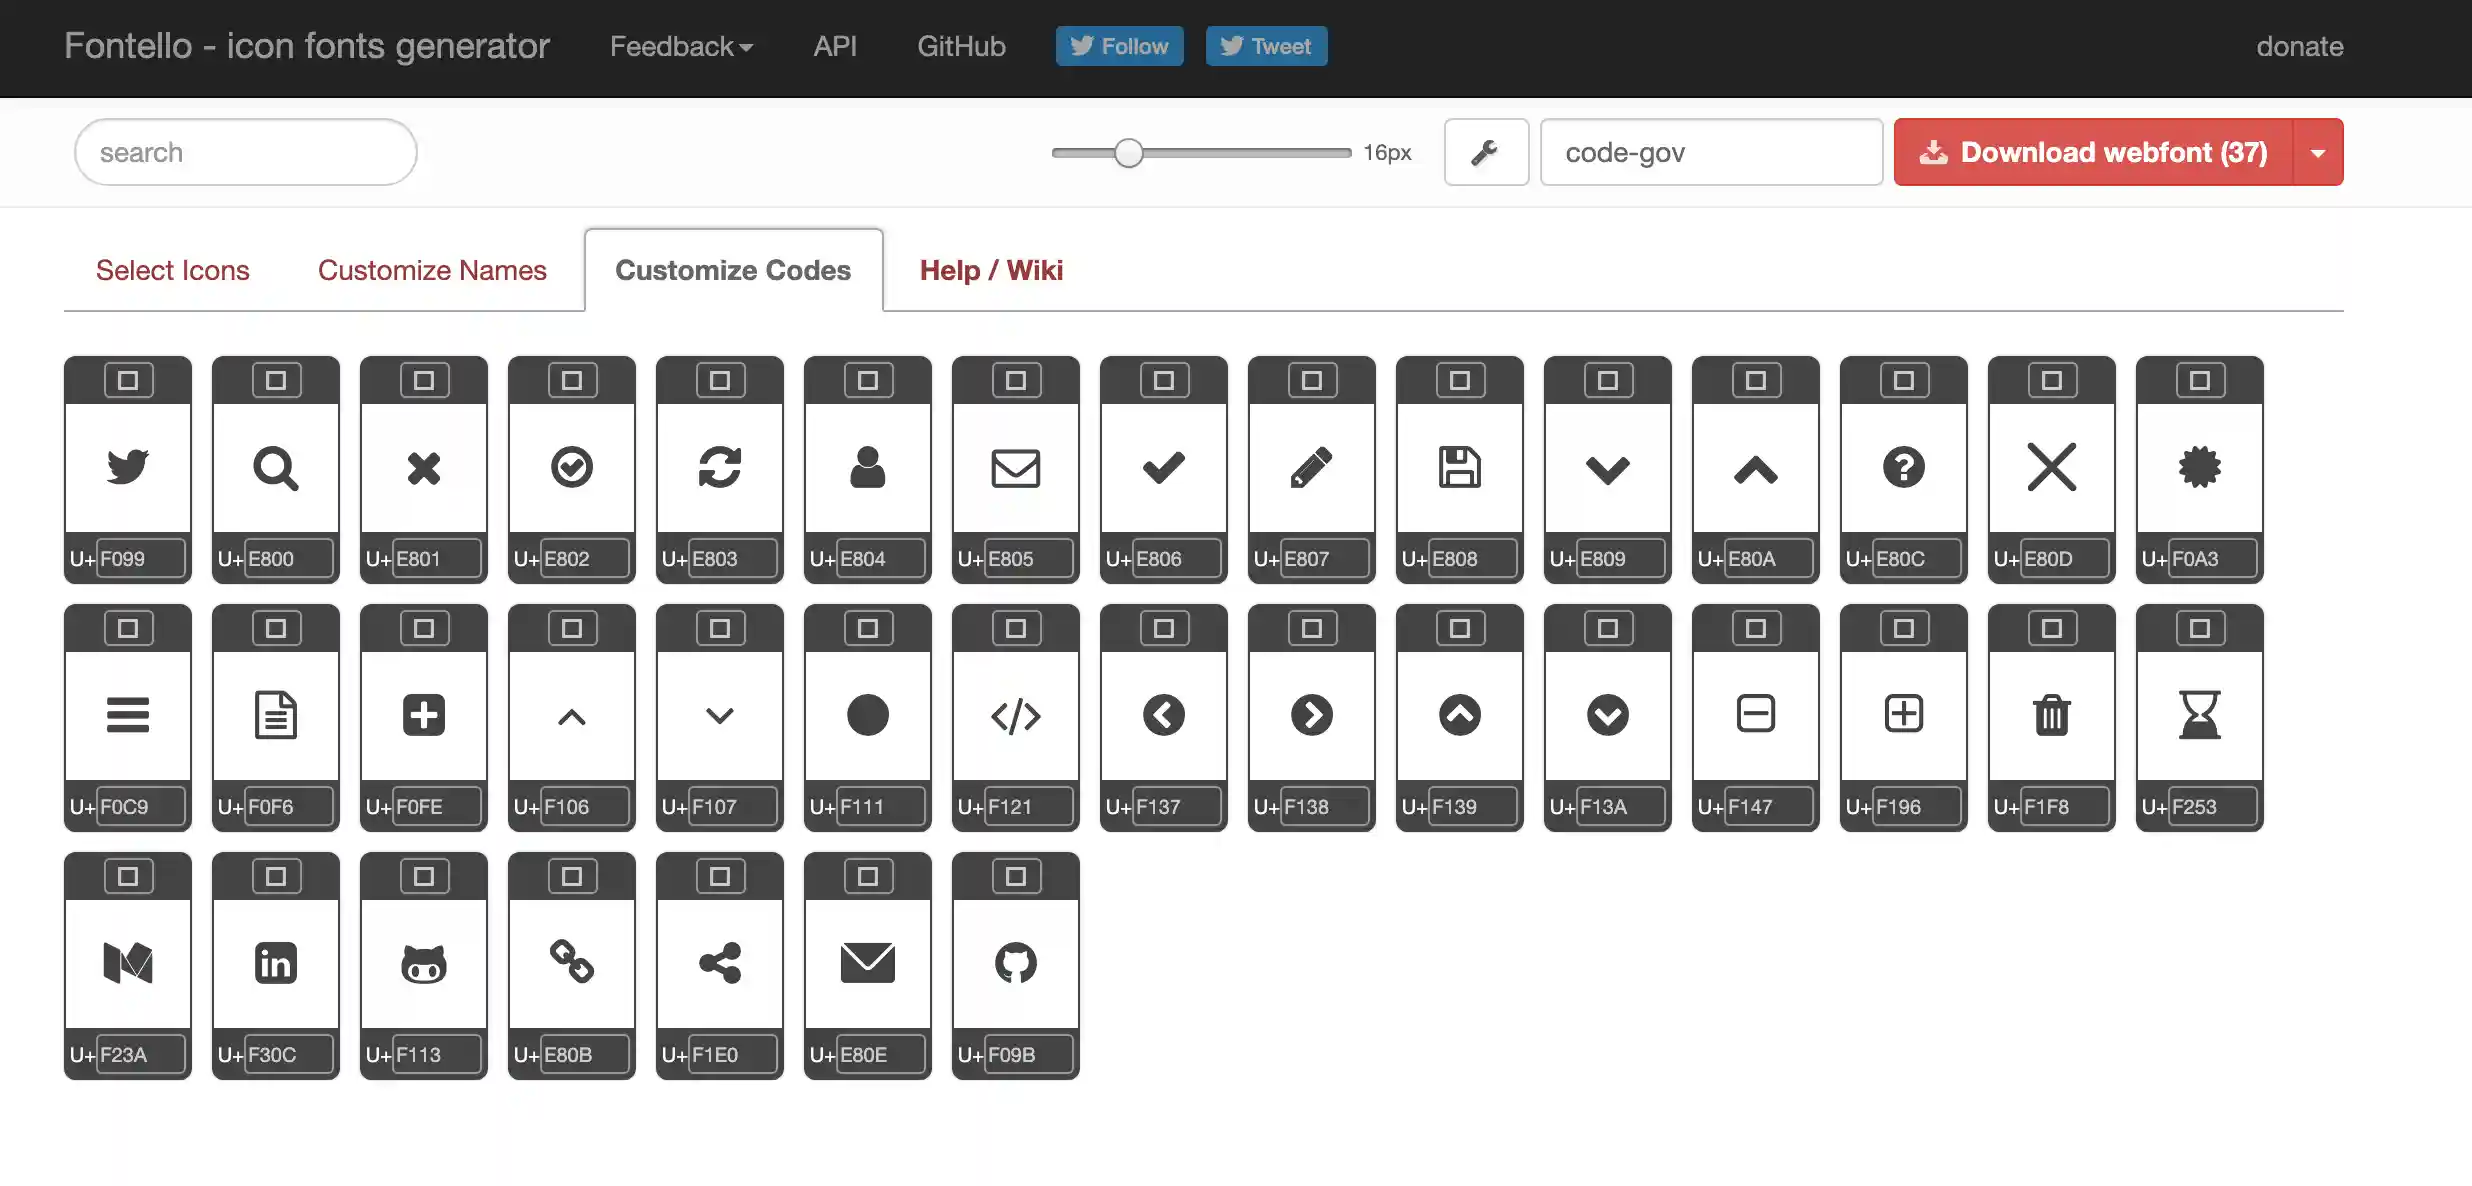
Task: Click the Twitter bird glyph icon
Action: coord(128,467)
